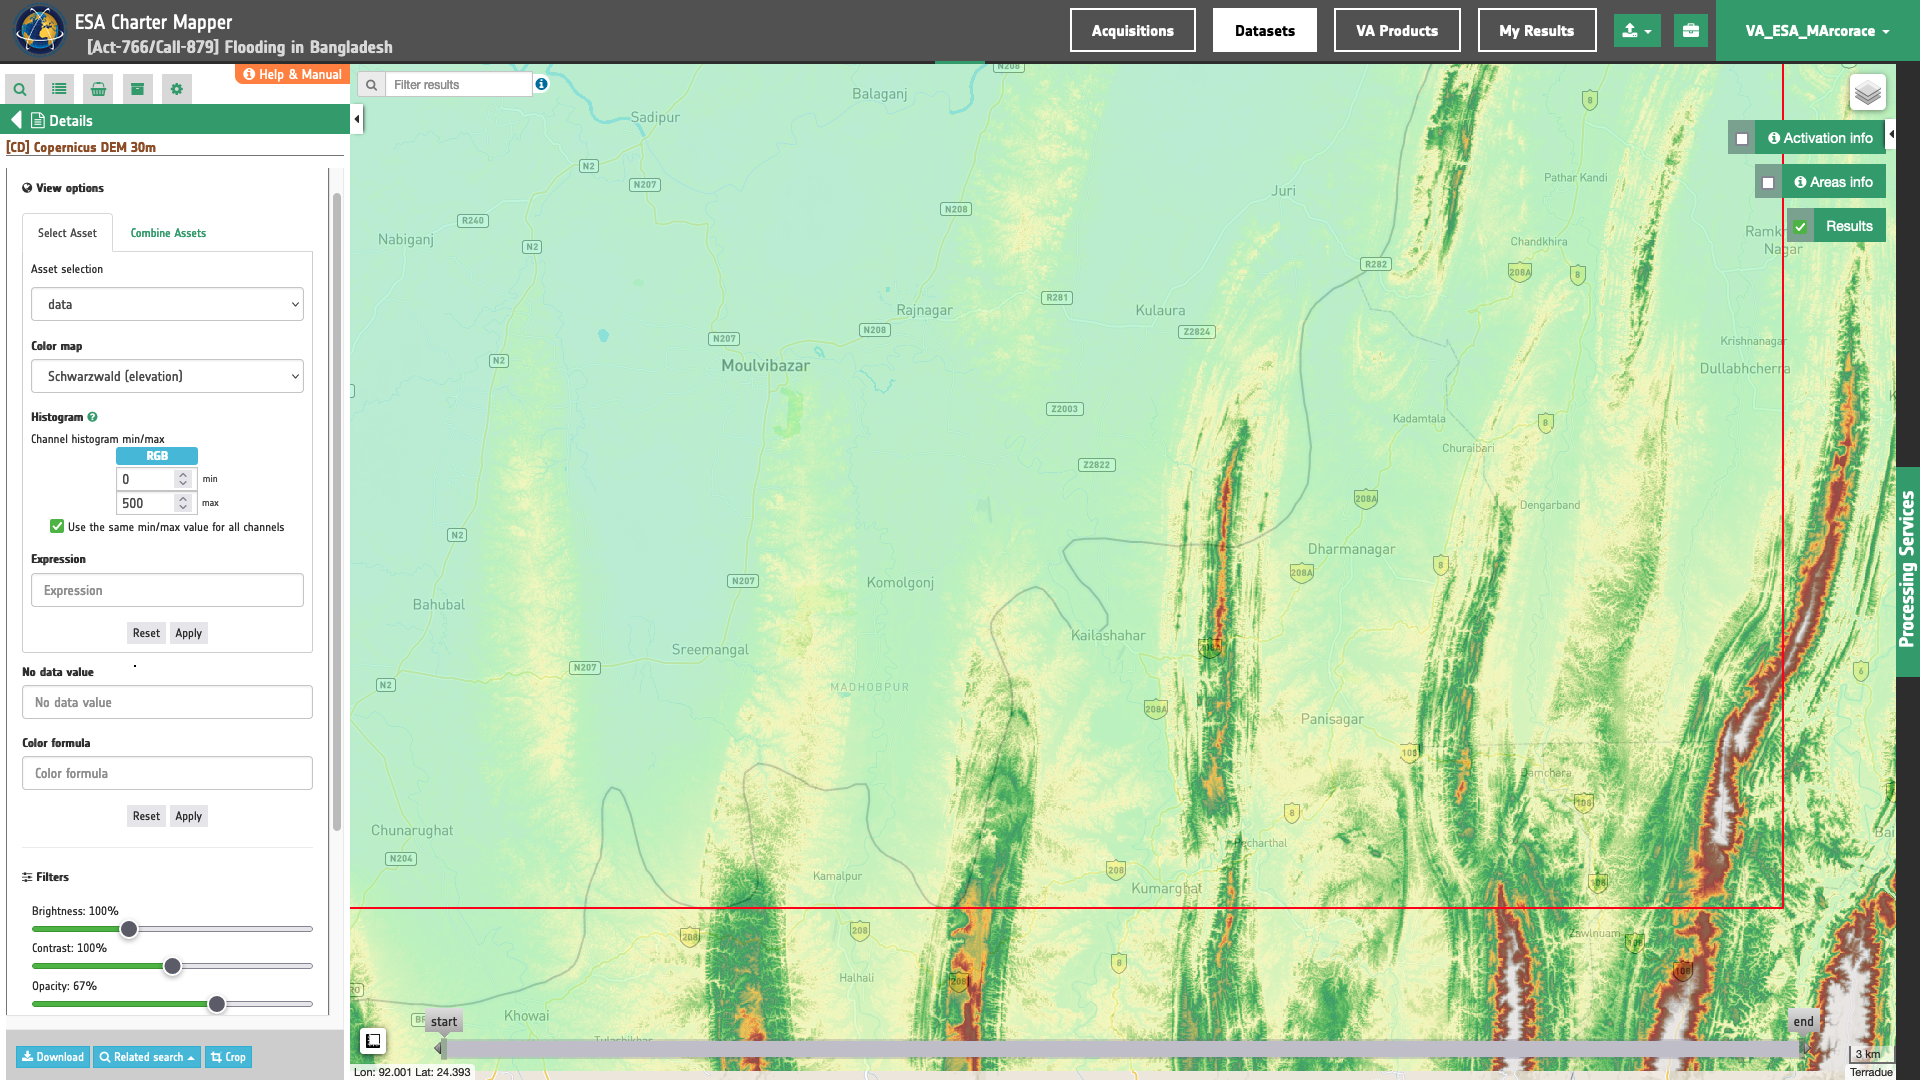Open the upload dropdown button

(1637, 30)
